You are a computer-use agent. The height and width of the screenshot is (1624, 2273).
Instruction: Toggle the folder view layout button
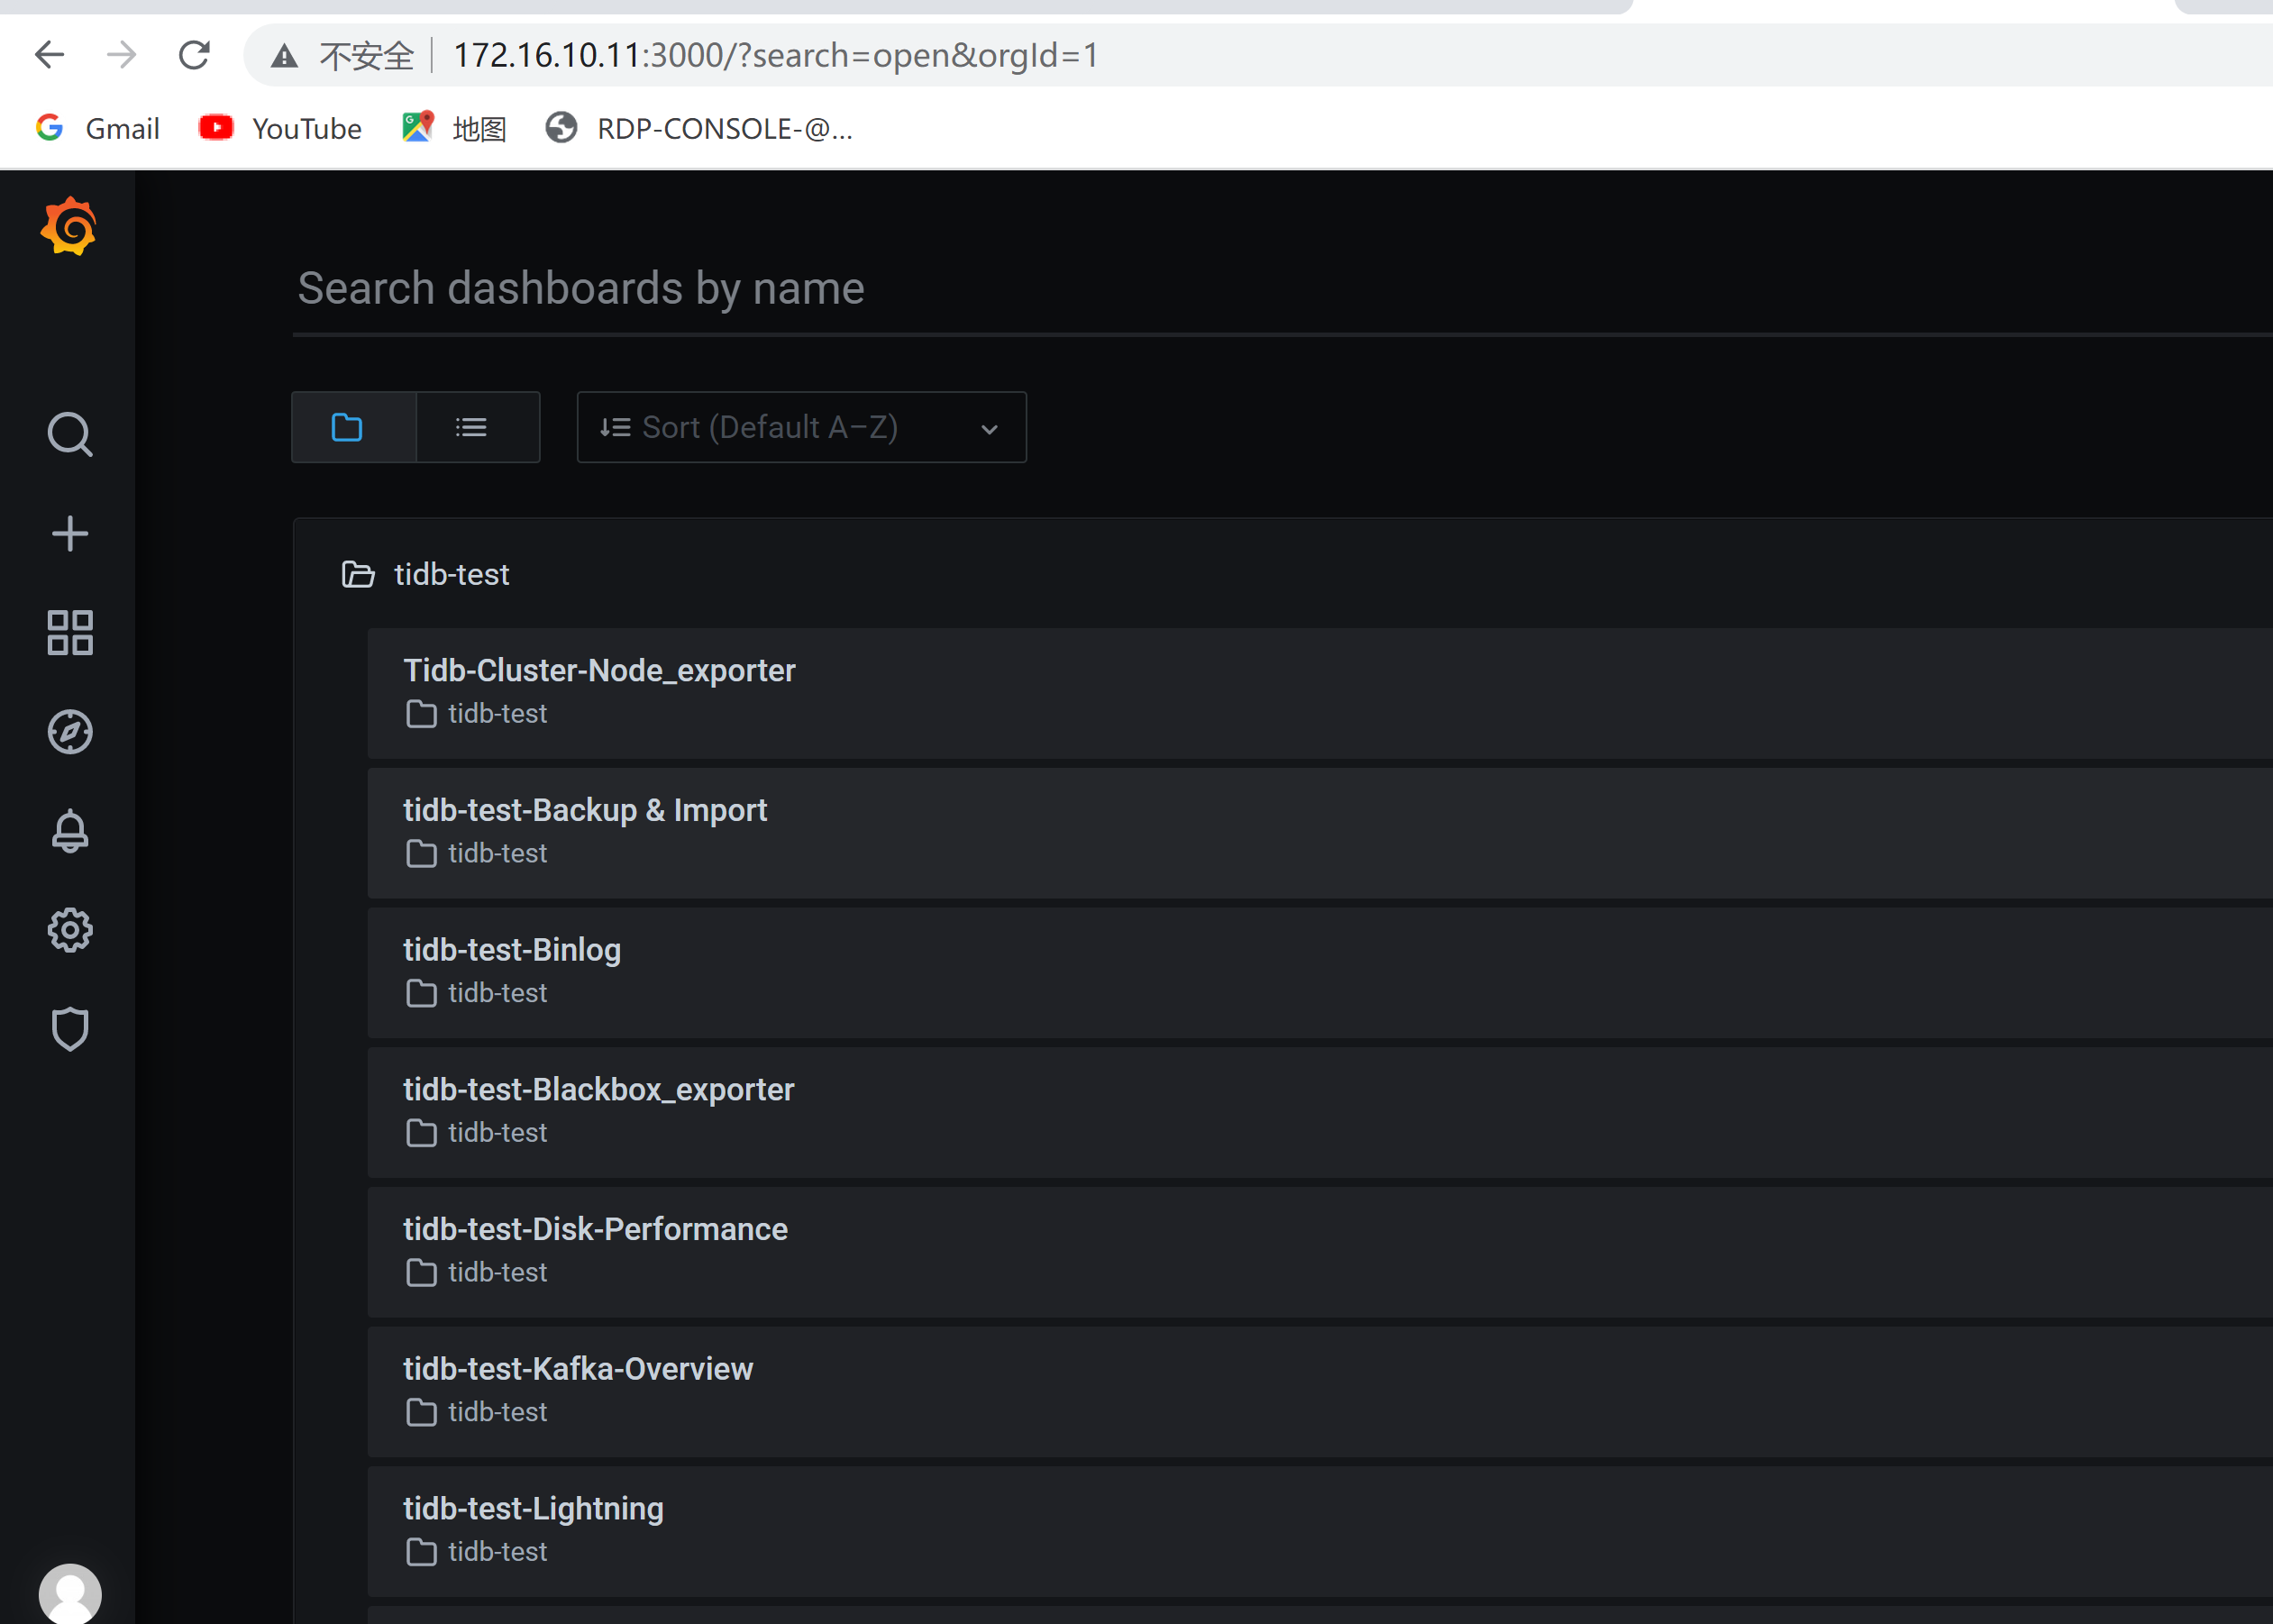coord(350,427)
